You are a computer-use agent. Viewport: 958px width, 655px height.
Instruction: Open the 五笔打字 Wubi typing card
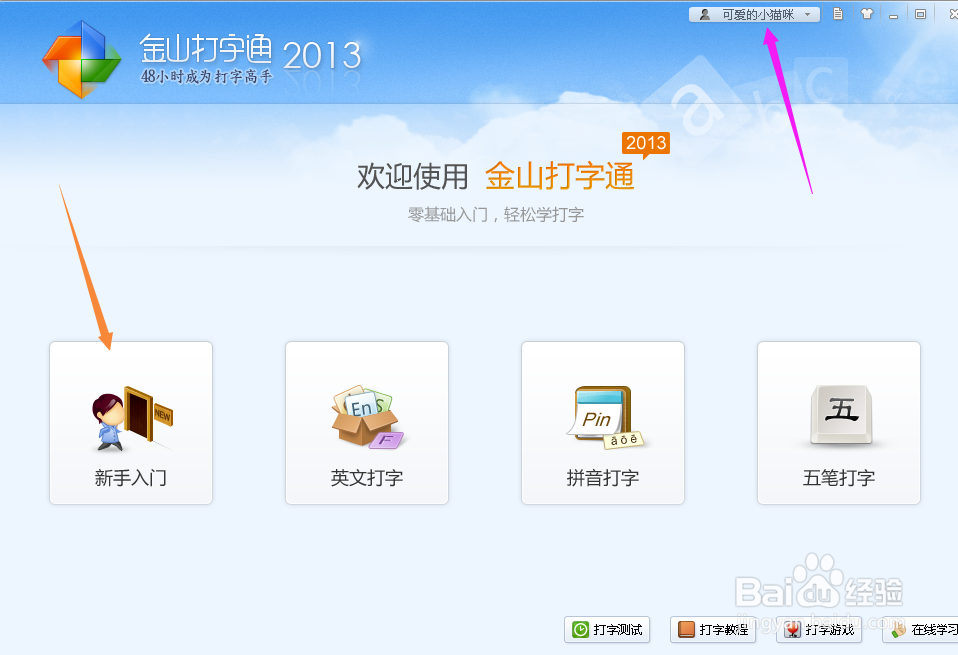tap(839, 423)
